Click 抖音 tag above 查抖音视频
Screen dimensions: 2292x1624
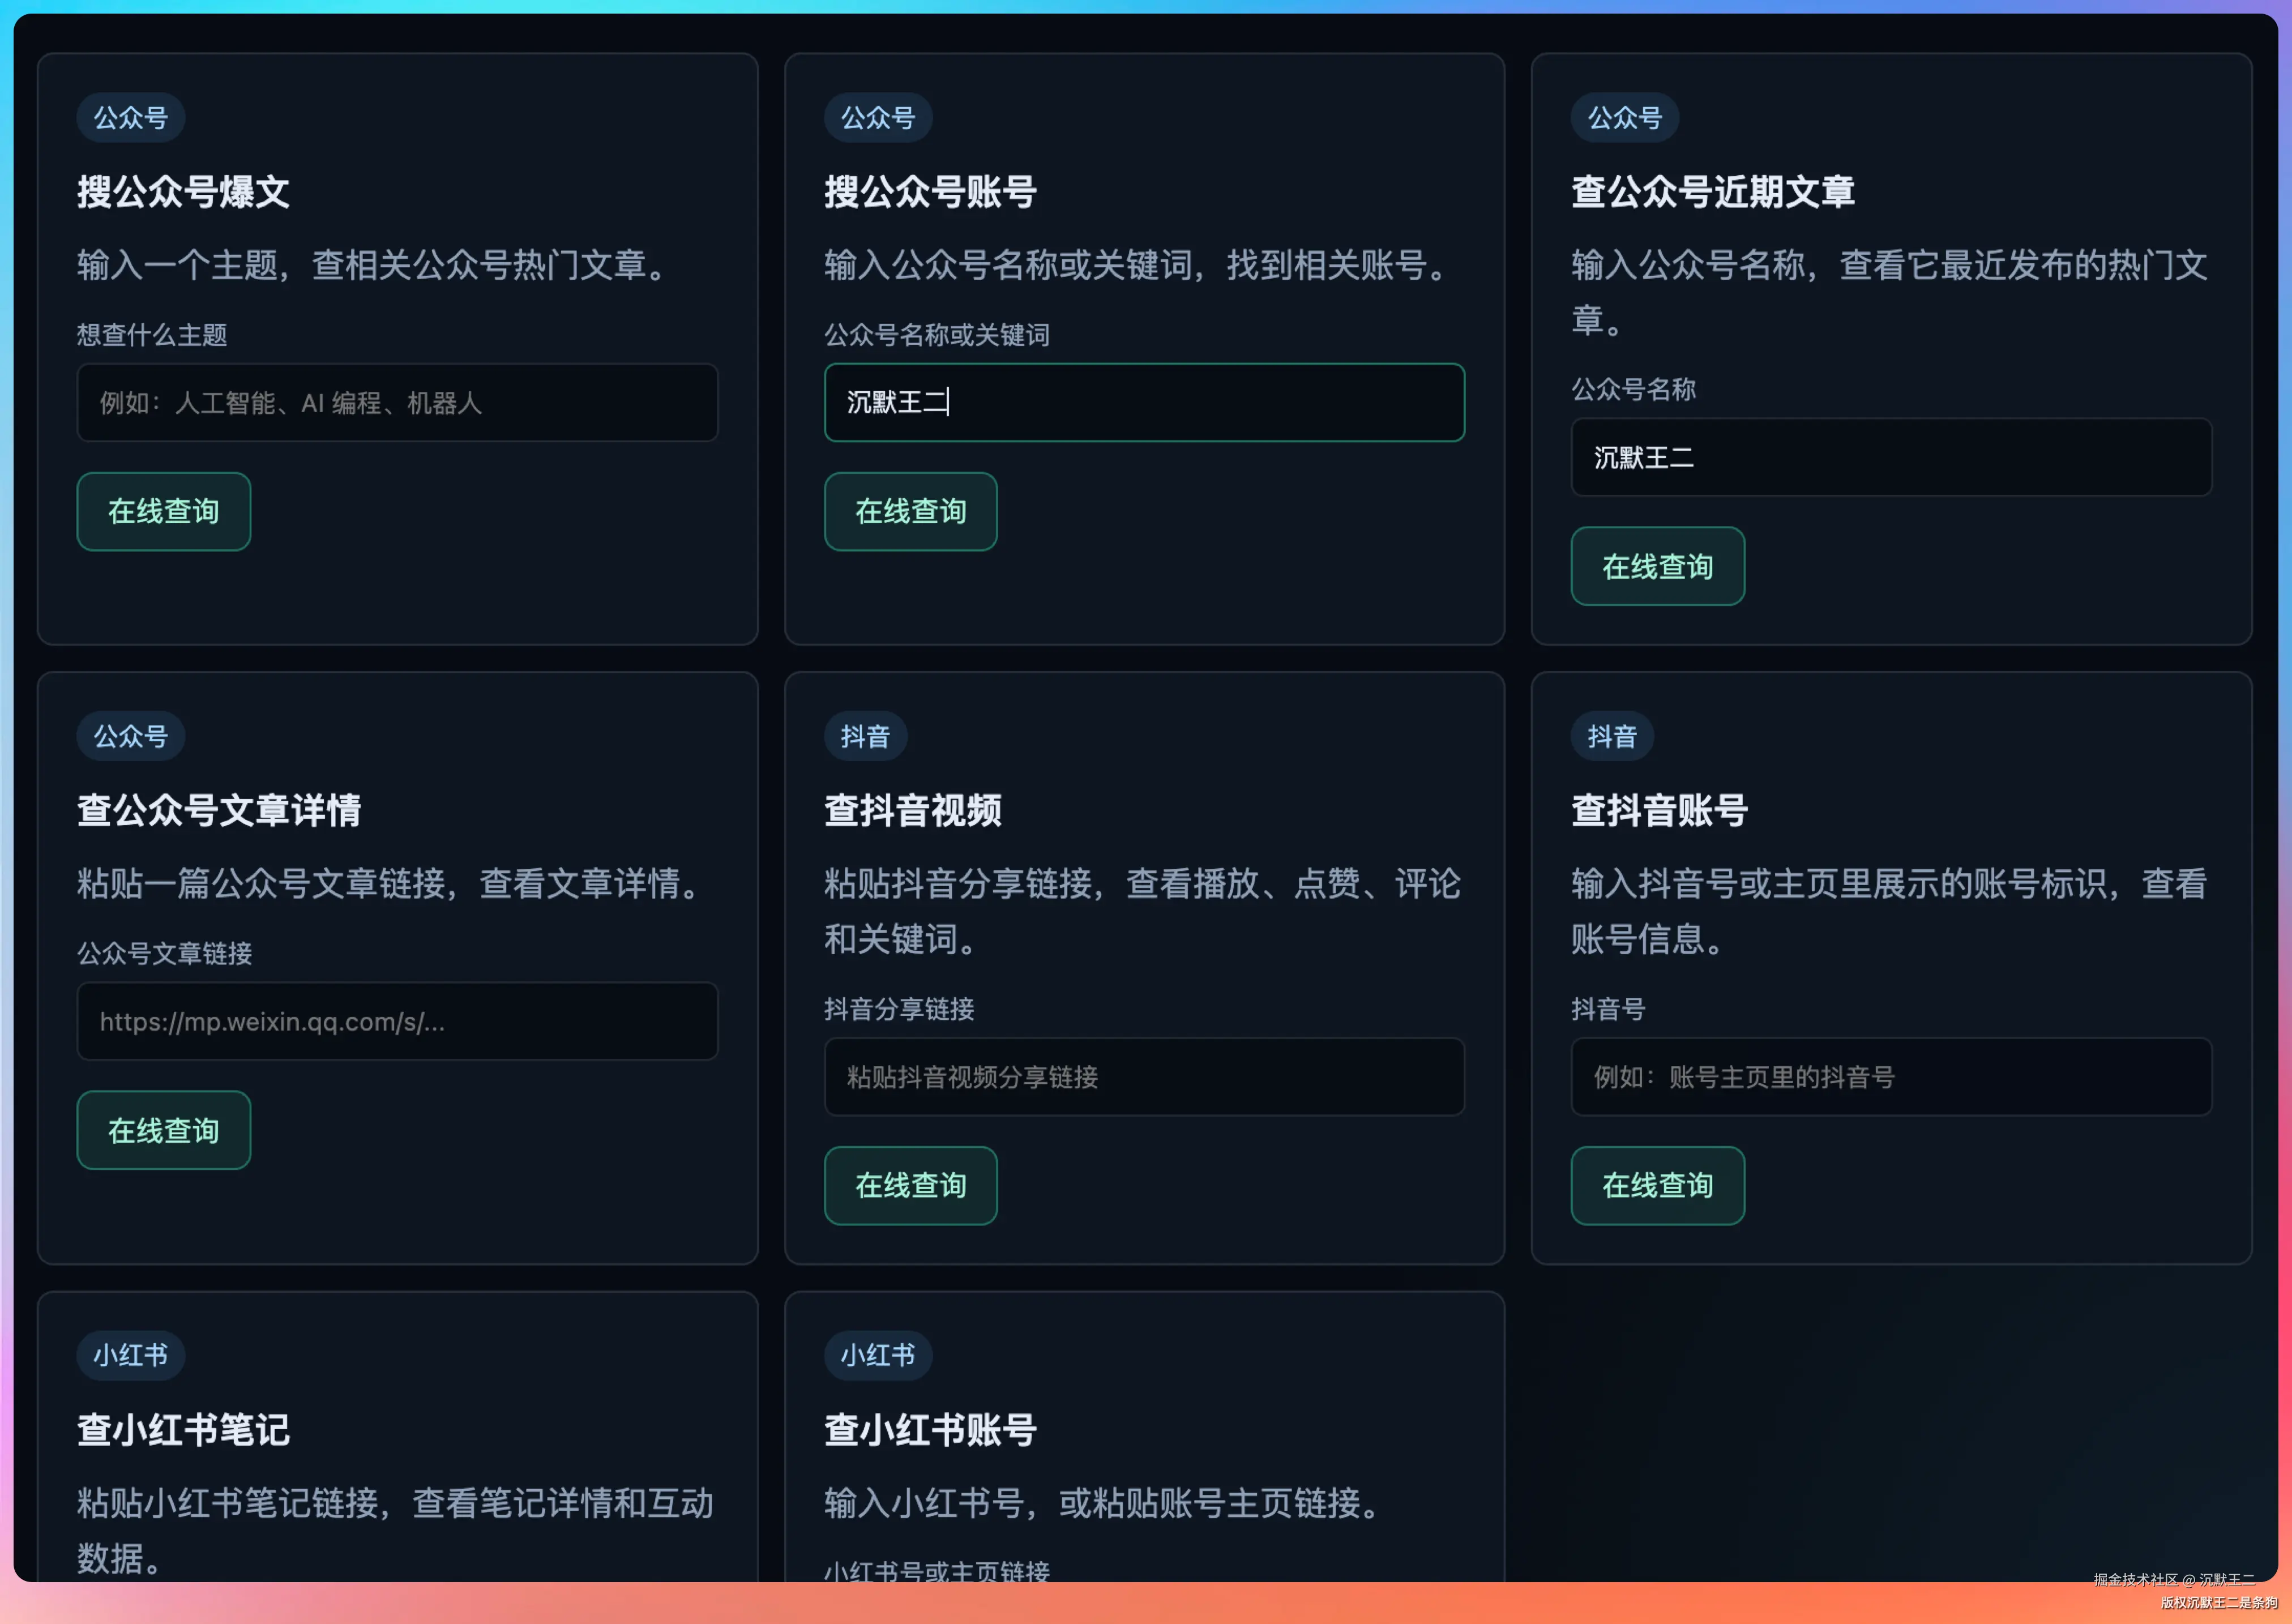pyautogui.click(x=866, y=737)
